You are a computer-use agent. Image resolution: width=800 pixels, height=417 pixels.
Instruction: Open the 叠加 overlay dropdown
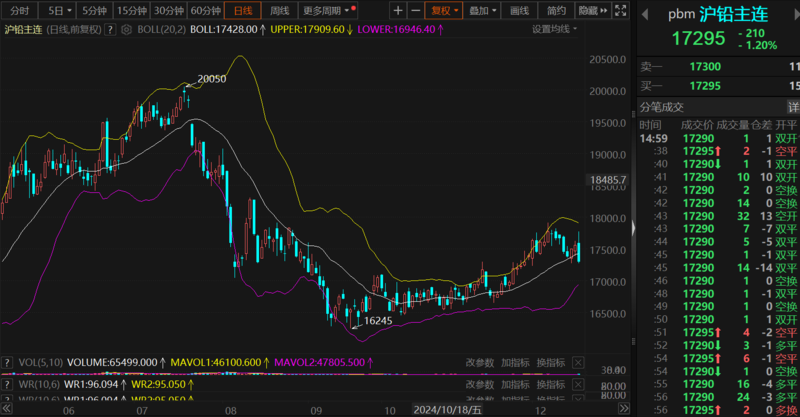pyautogui.click(x=481, y=10)
